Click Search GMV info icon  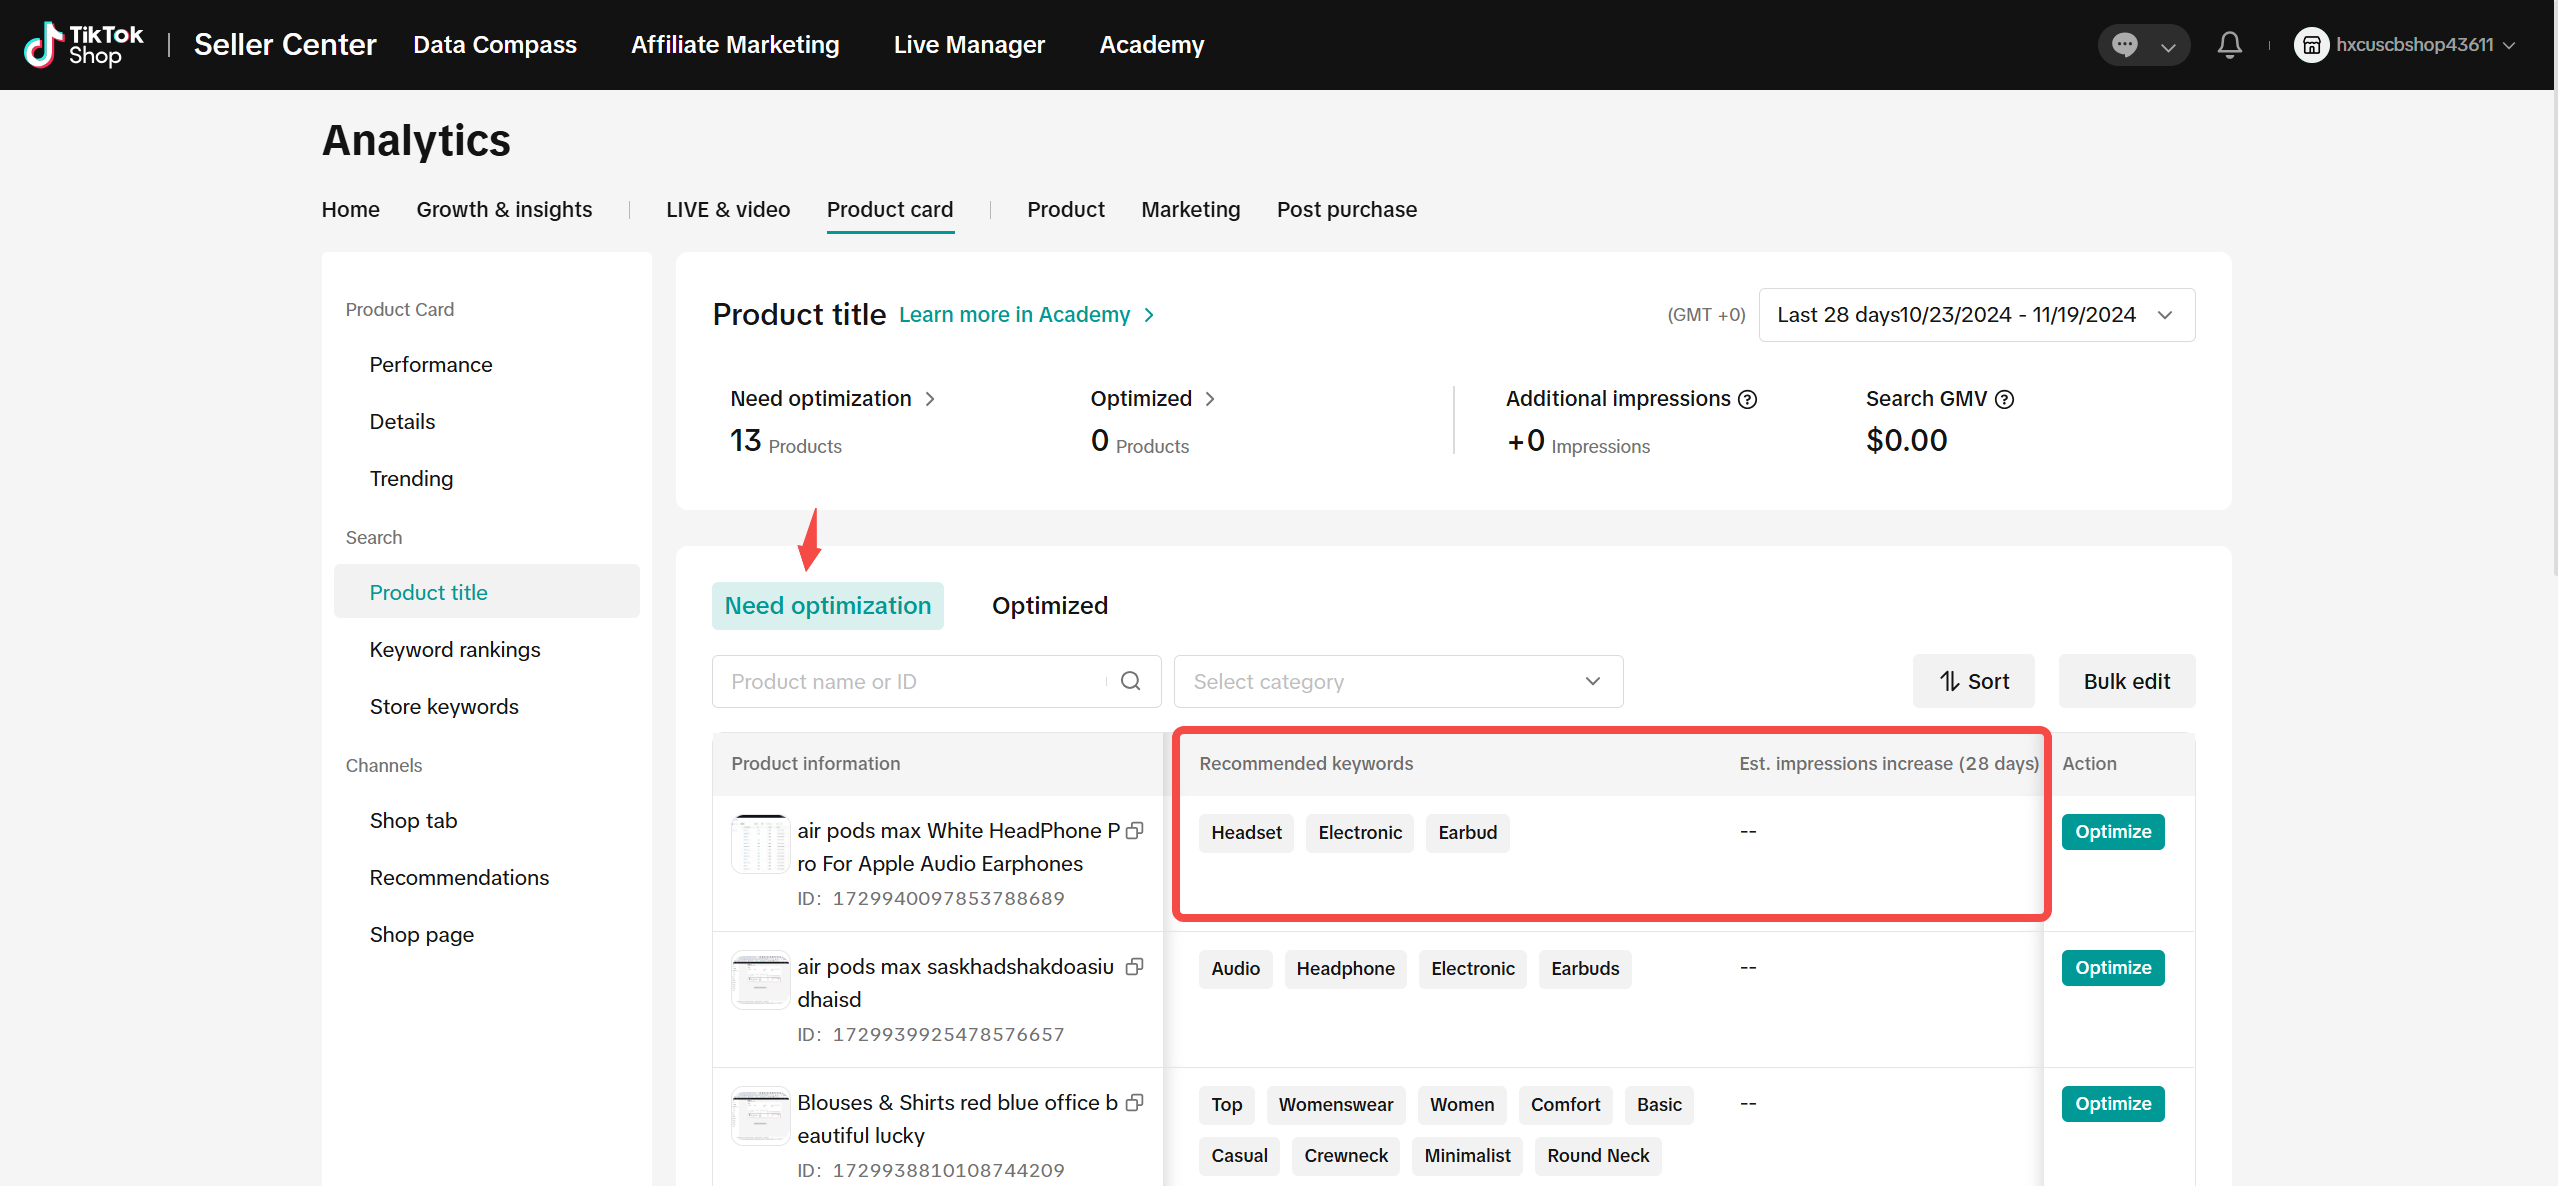(x=2004, y=399)
